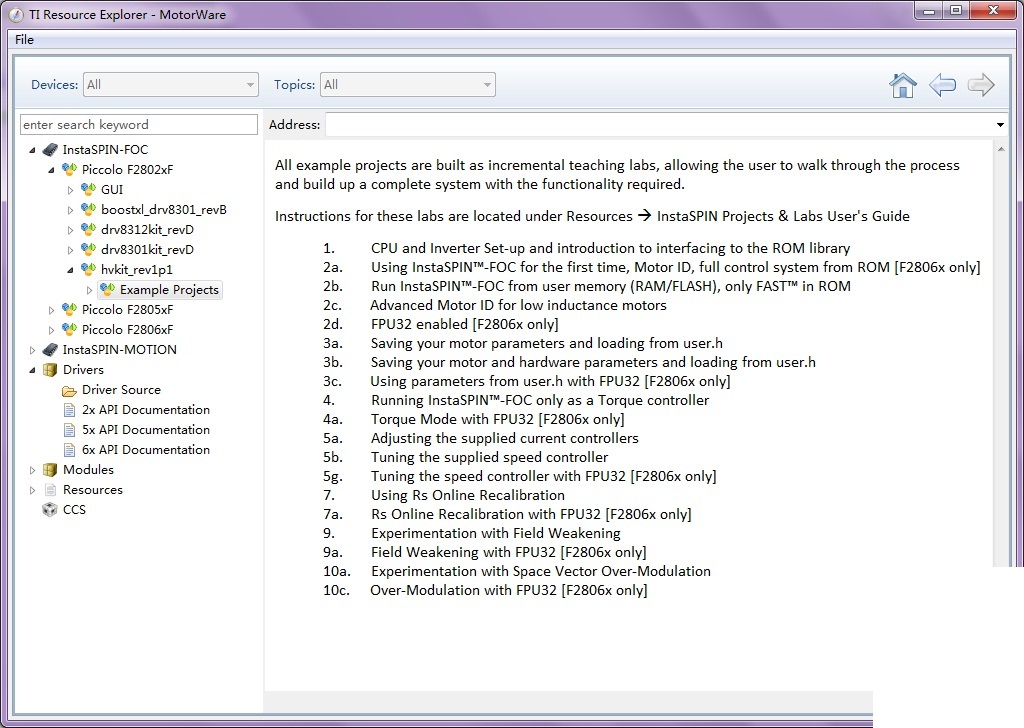Expand the Example Projects node
Viewport: 1024px width, 728px height.
pyautogui.click(x=89, y=290)
